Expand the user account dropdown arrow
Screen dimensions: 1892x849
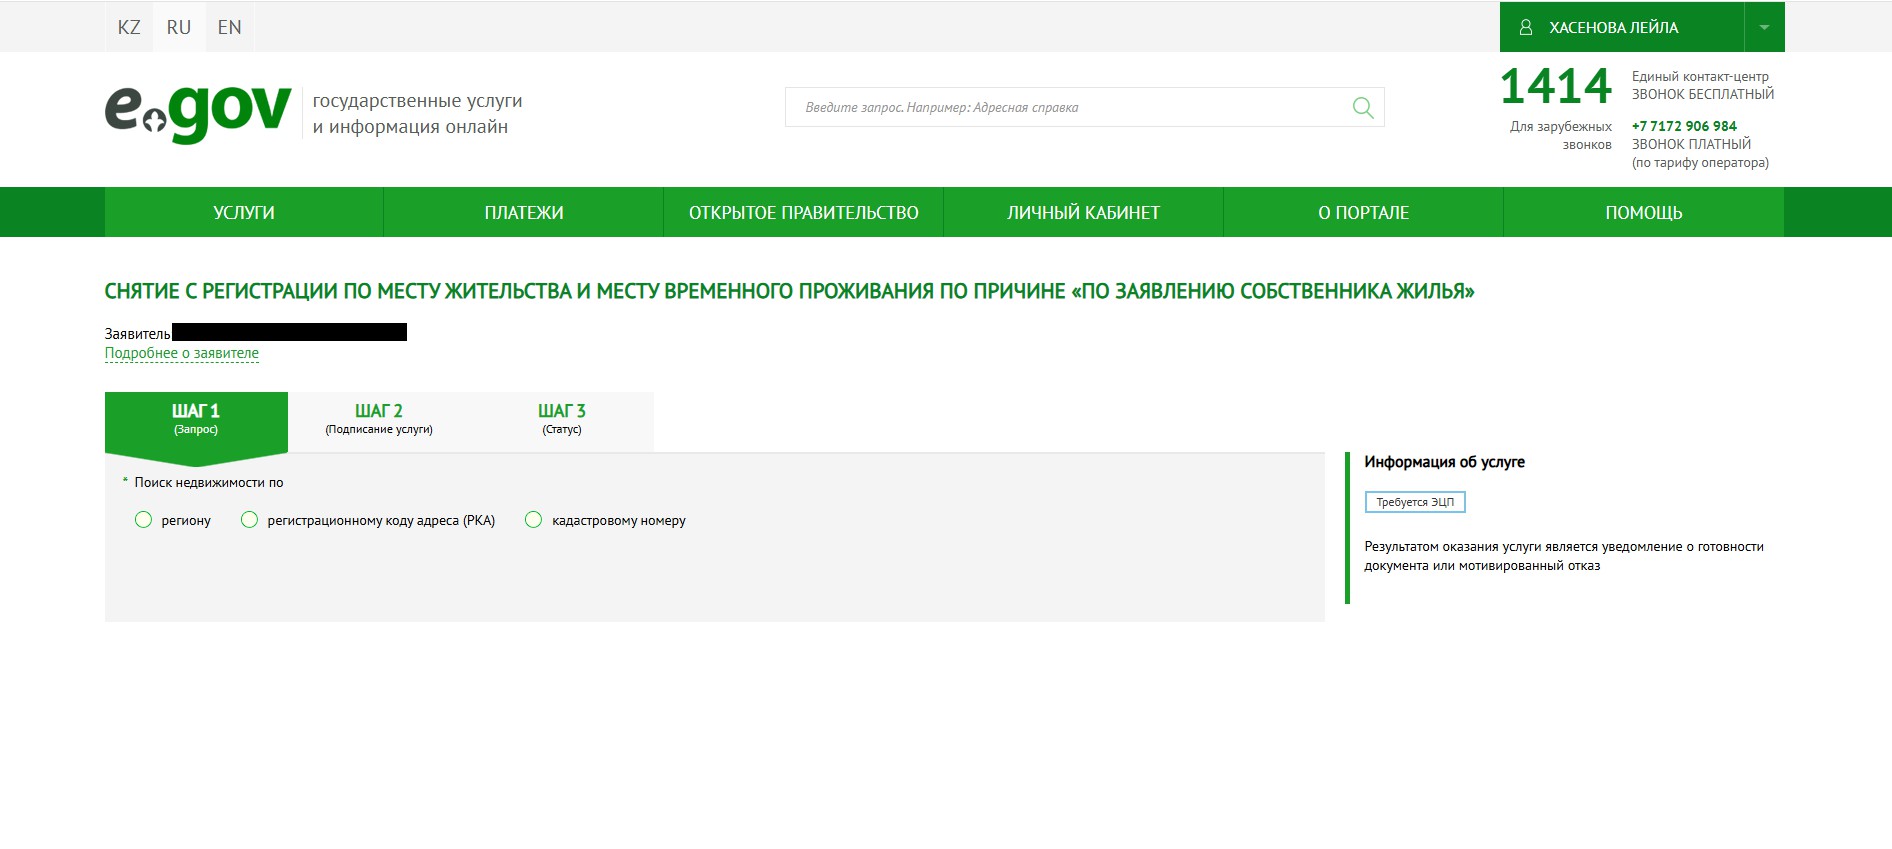click(x=1764, y=27)
